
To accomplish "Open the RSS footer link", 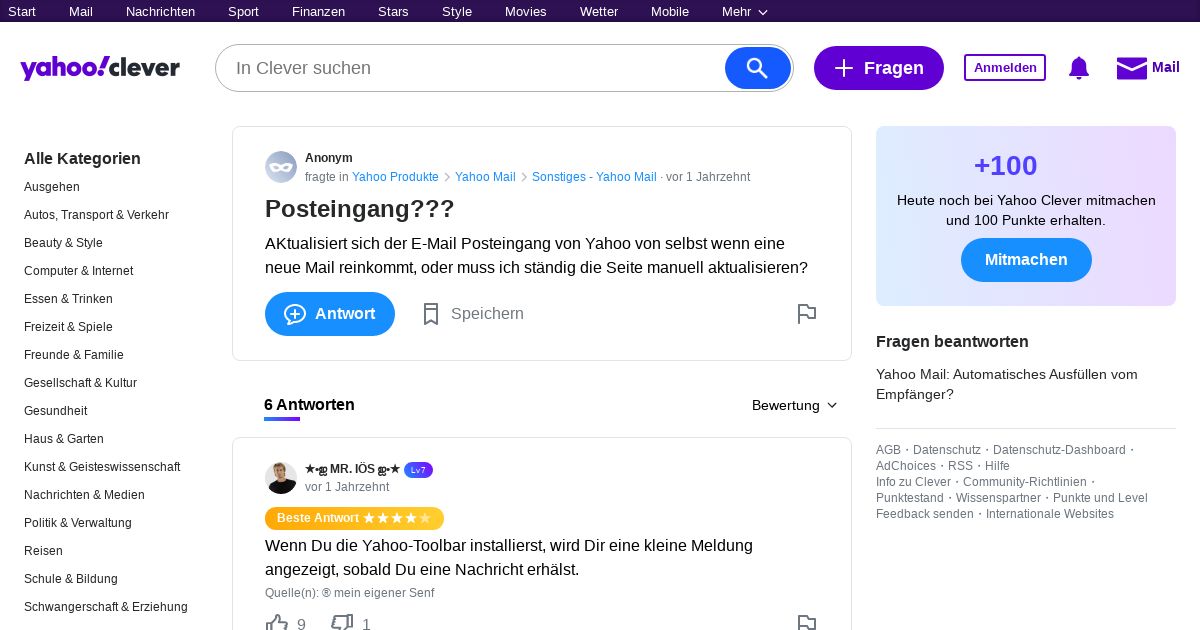I will pos(960,466).
